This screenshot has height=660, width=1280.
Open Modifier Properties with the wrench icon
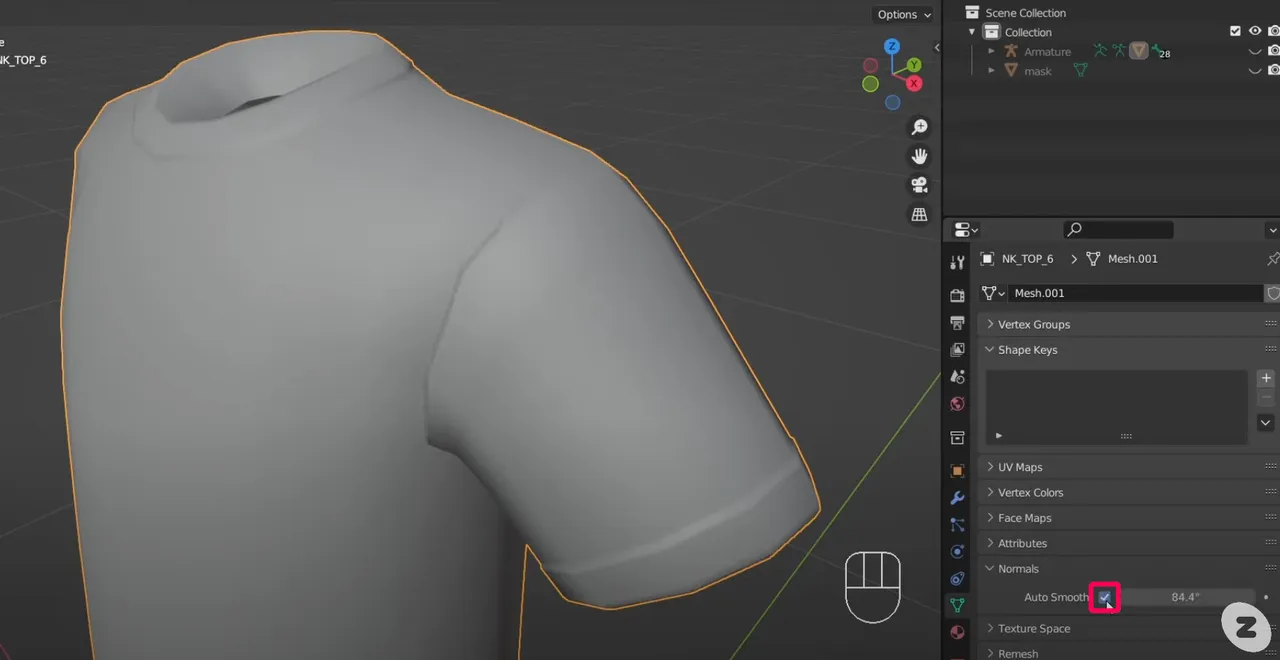pyautogui.click(x=957, y=498)
